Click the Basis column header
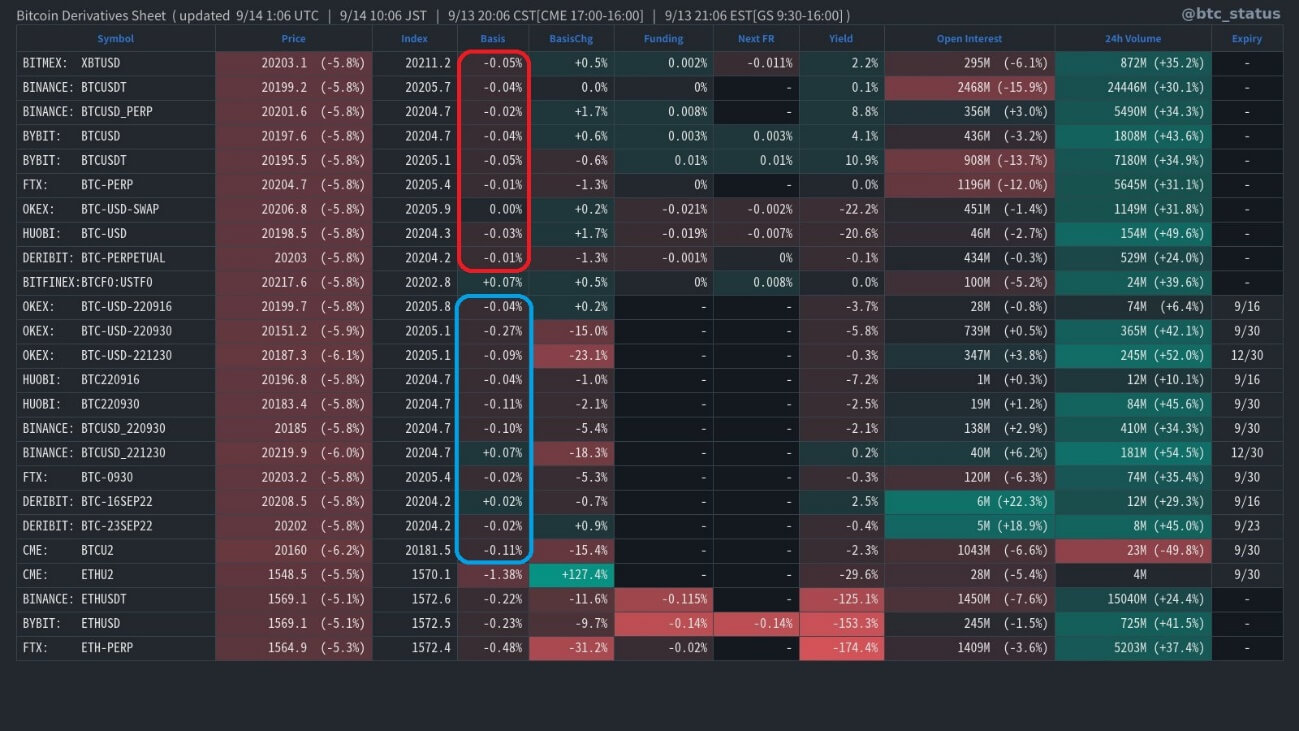This screenshot has width=1299, height=731. pos(492,39)
